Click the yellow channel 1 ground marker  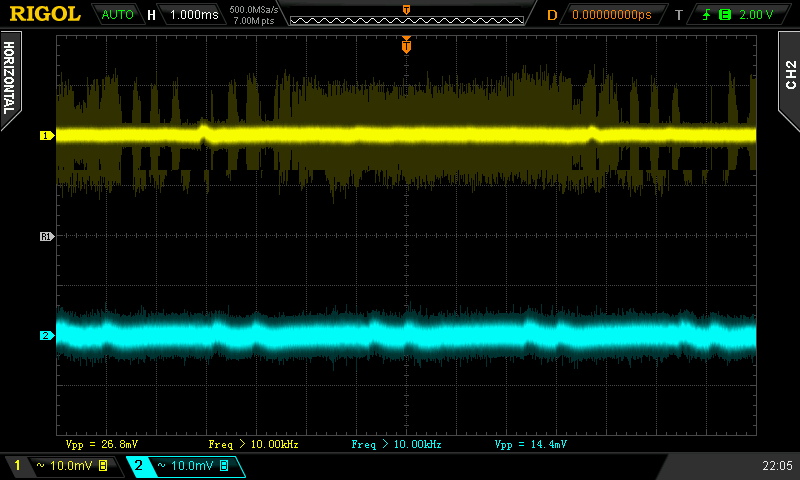click(47, 135)
